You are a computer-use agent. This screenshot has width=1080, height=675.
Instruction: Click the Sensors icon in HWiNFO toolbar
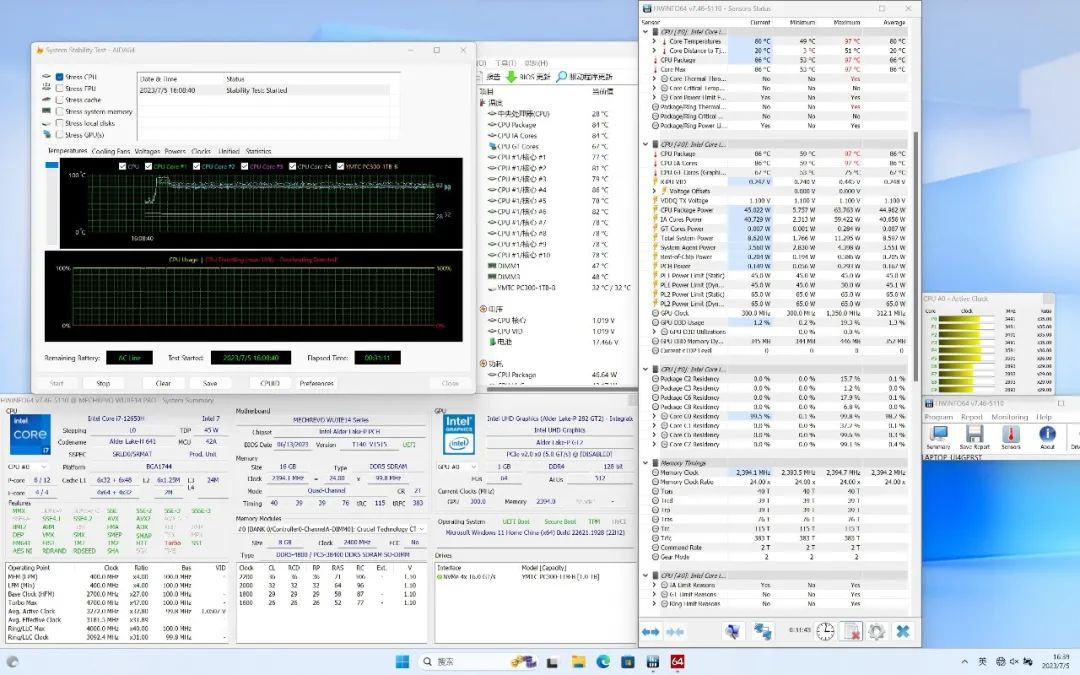pos(1010,434)
